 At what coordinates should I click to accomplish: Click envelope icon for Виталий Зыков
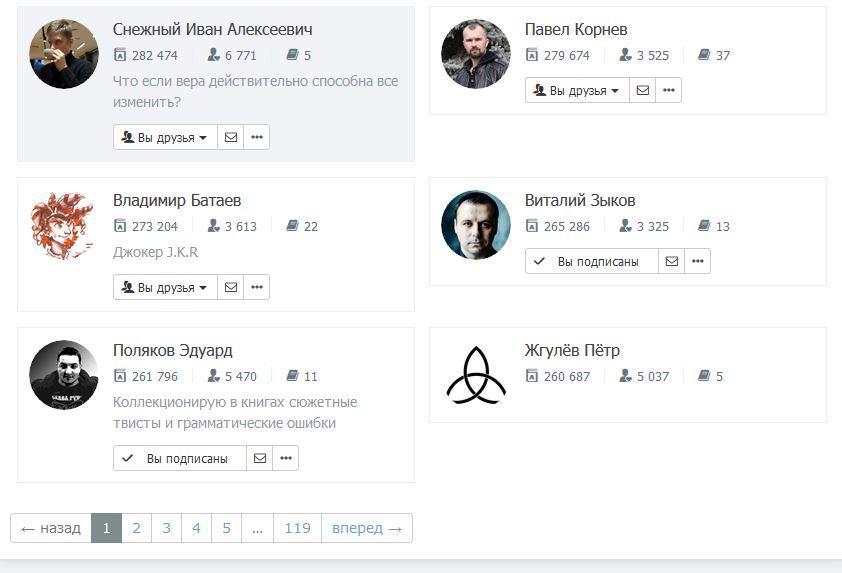[672, 261]
